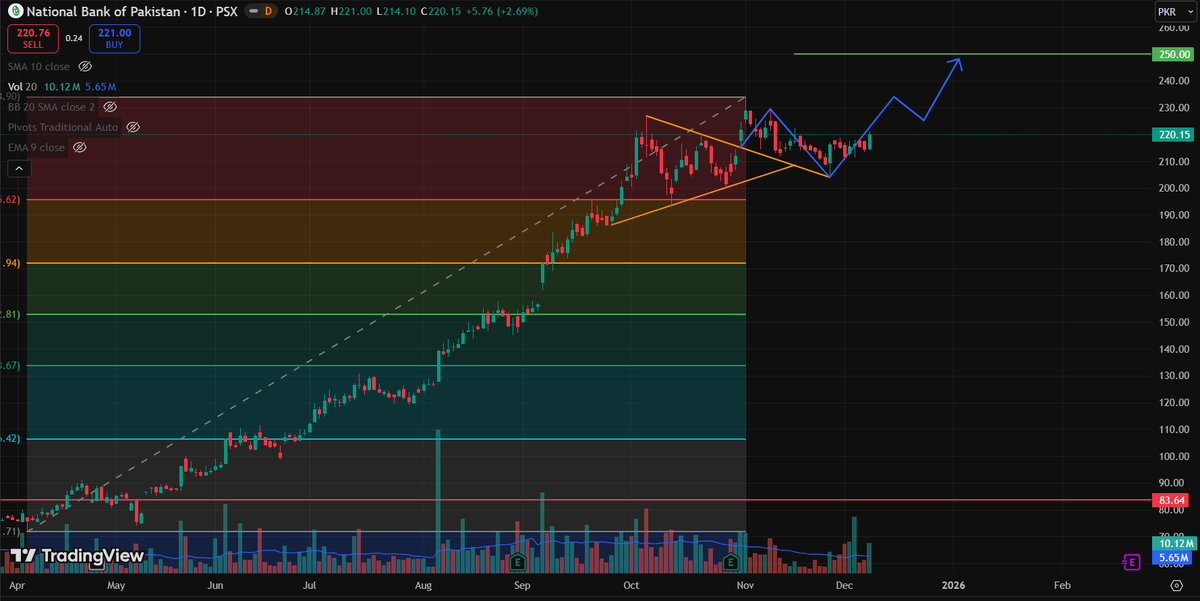Viewport: 1200px width, 601px height.
Task: Toggle visibility of Pivots Traditional Auto indicator
Action: tap(132, 127)
